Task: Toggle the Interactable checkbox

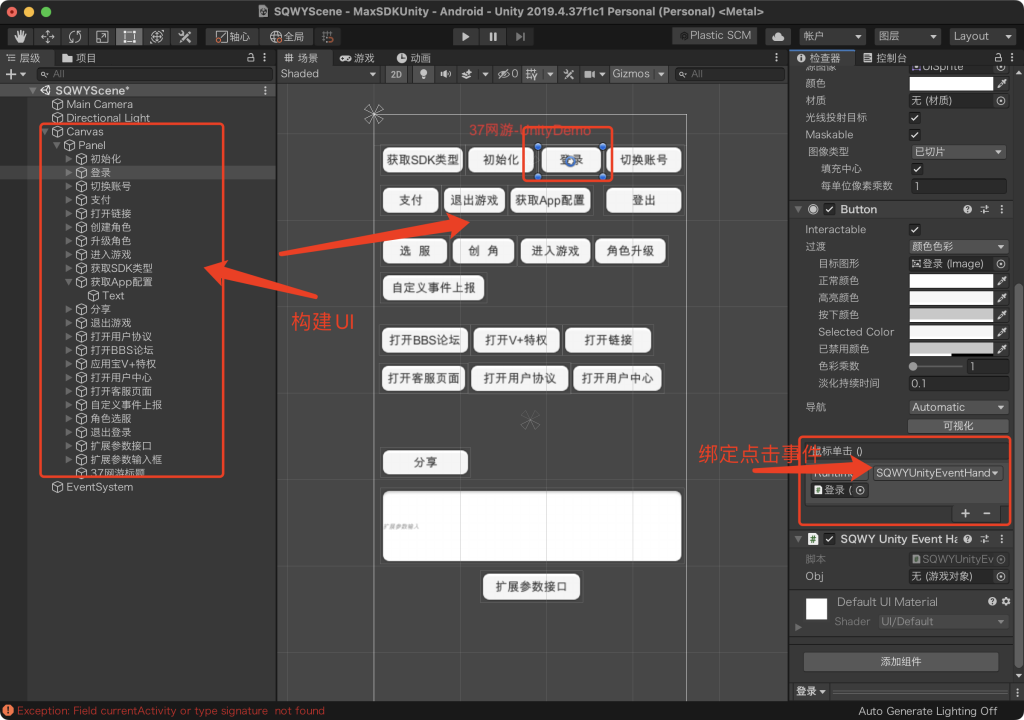Action: click(x=915, y=229)
